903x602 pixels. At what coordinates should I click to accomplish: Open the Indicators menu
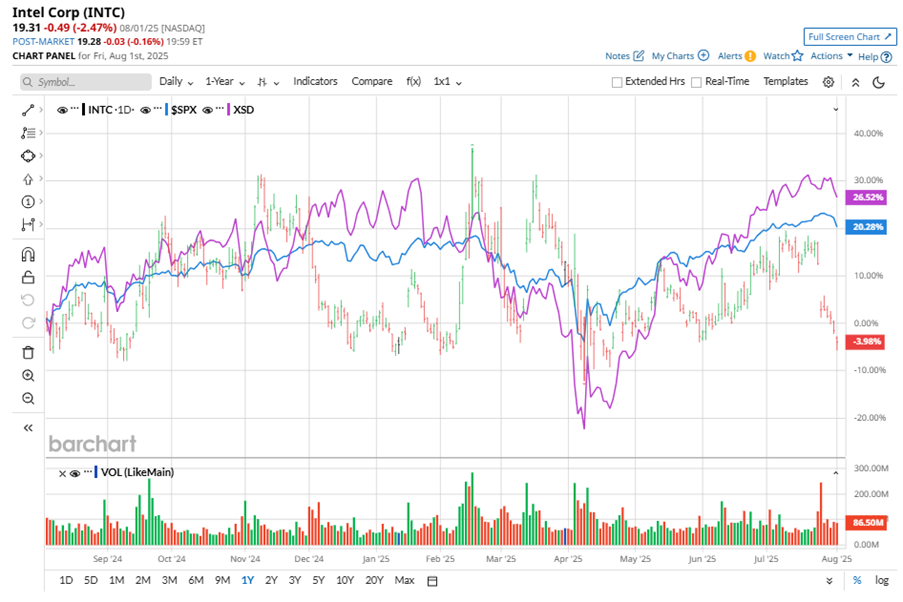(315, 81)
